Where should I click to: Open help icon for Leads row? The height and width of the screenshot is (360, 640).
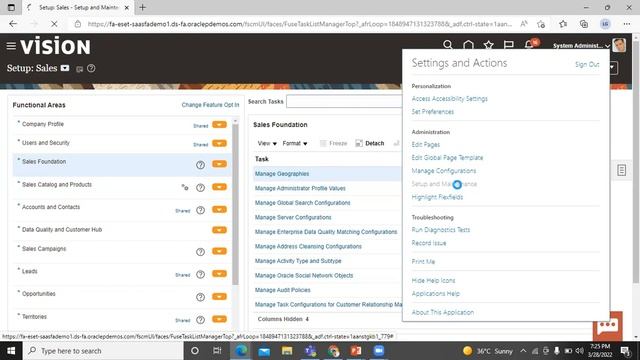click(x=200, y=274)
